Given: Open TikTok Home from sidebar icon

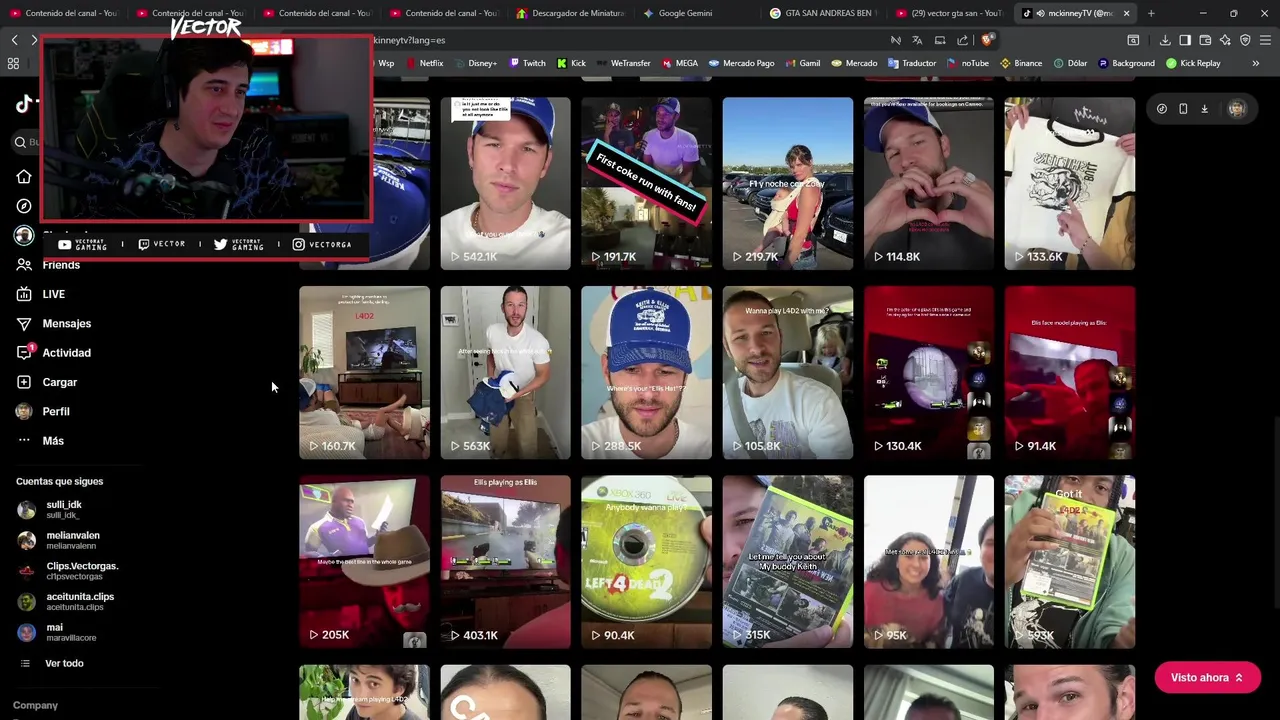Looking at the screenshot, I should click(x=24, y=177).
